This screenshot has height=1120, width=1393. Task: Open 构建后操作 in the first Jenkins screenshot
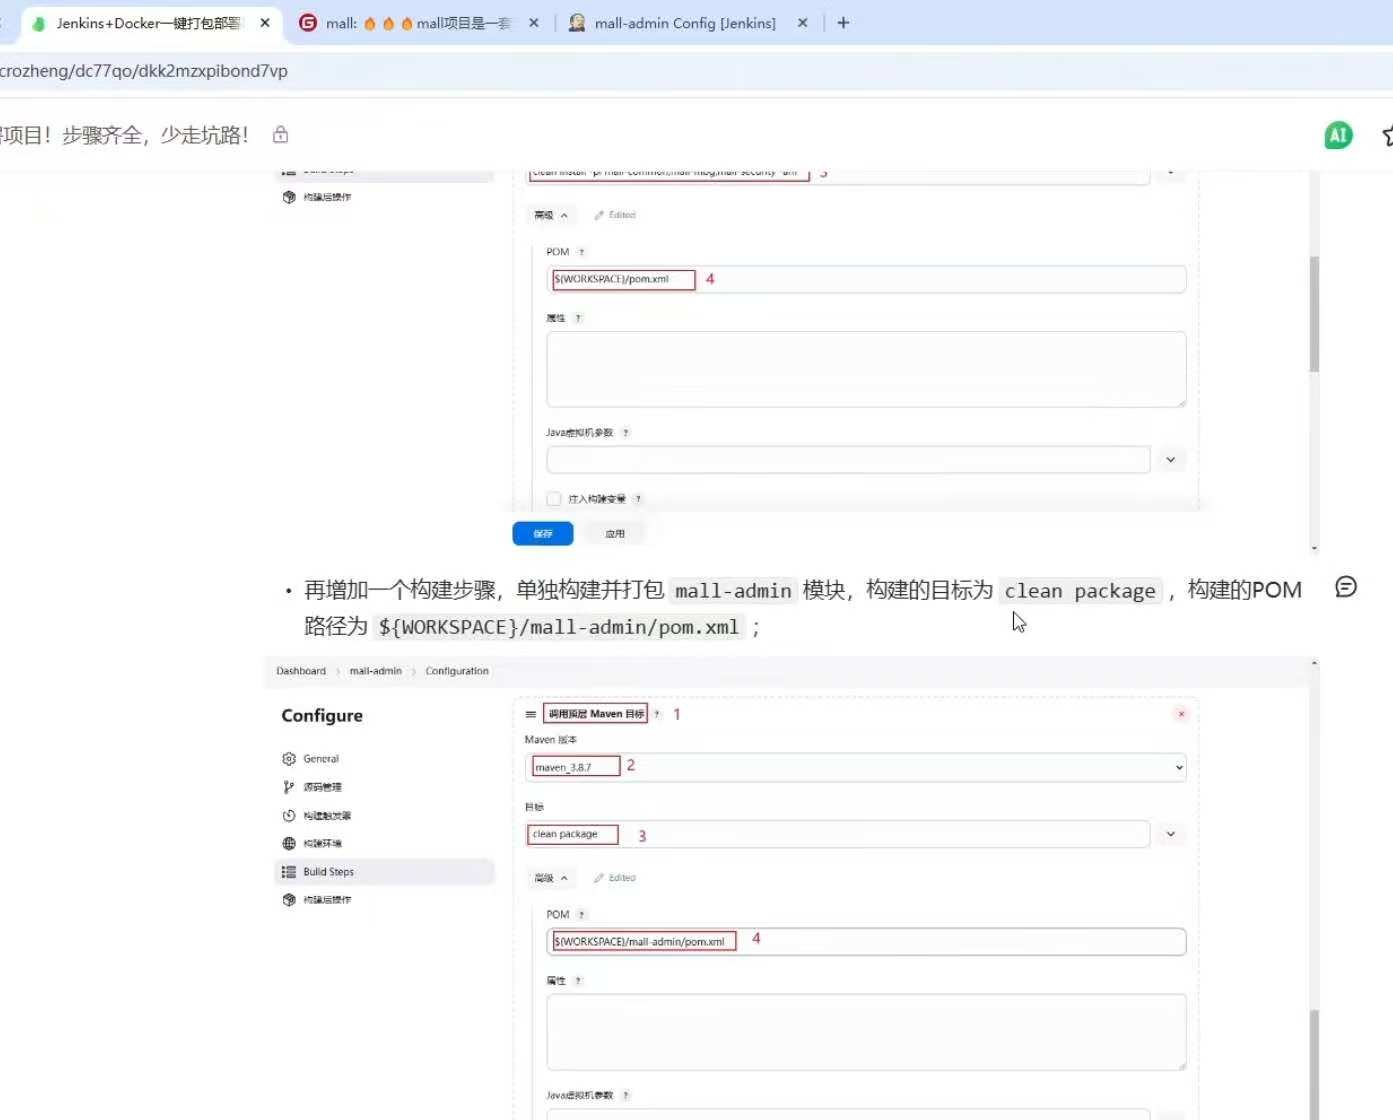pos(317,197)
